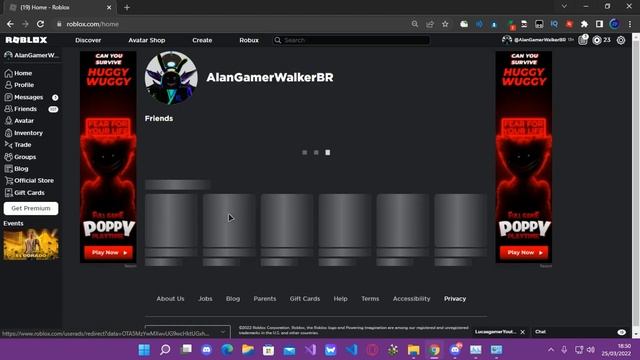Click the Messages icon in the sidebar
Viewport: 640px width, 360px height.
[9, 97]
